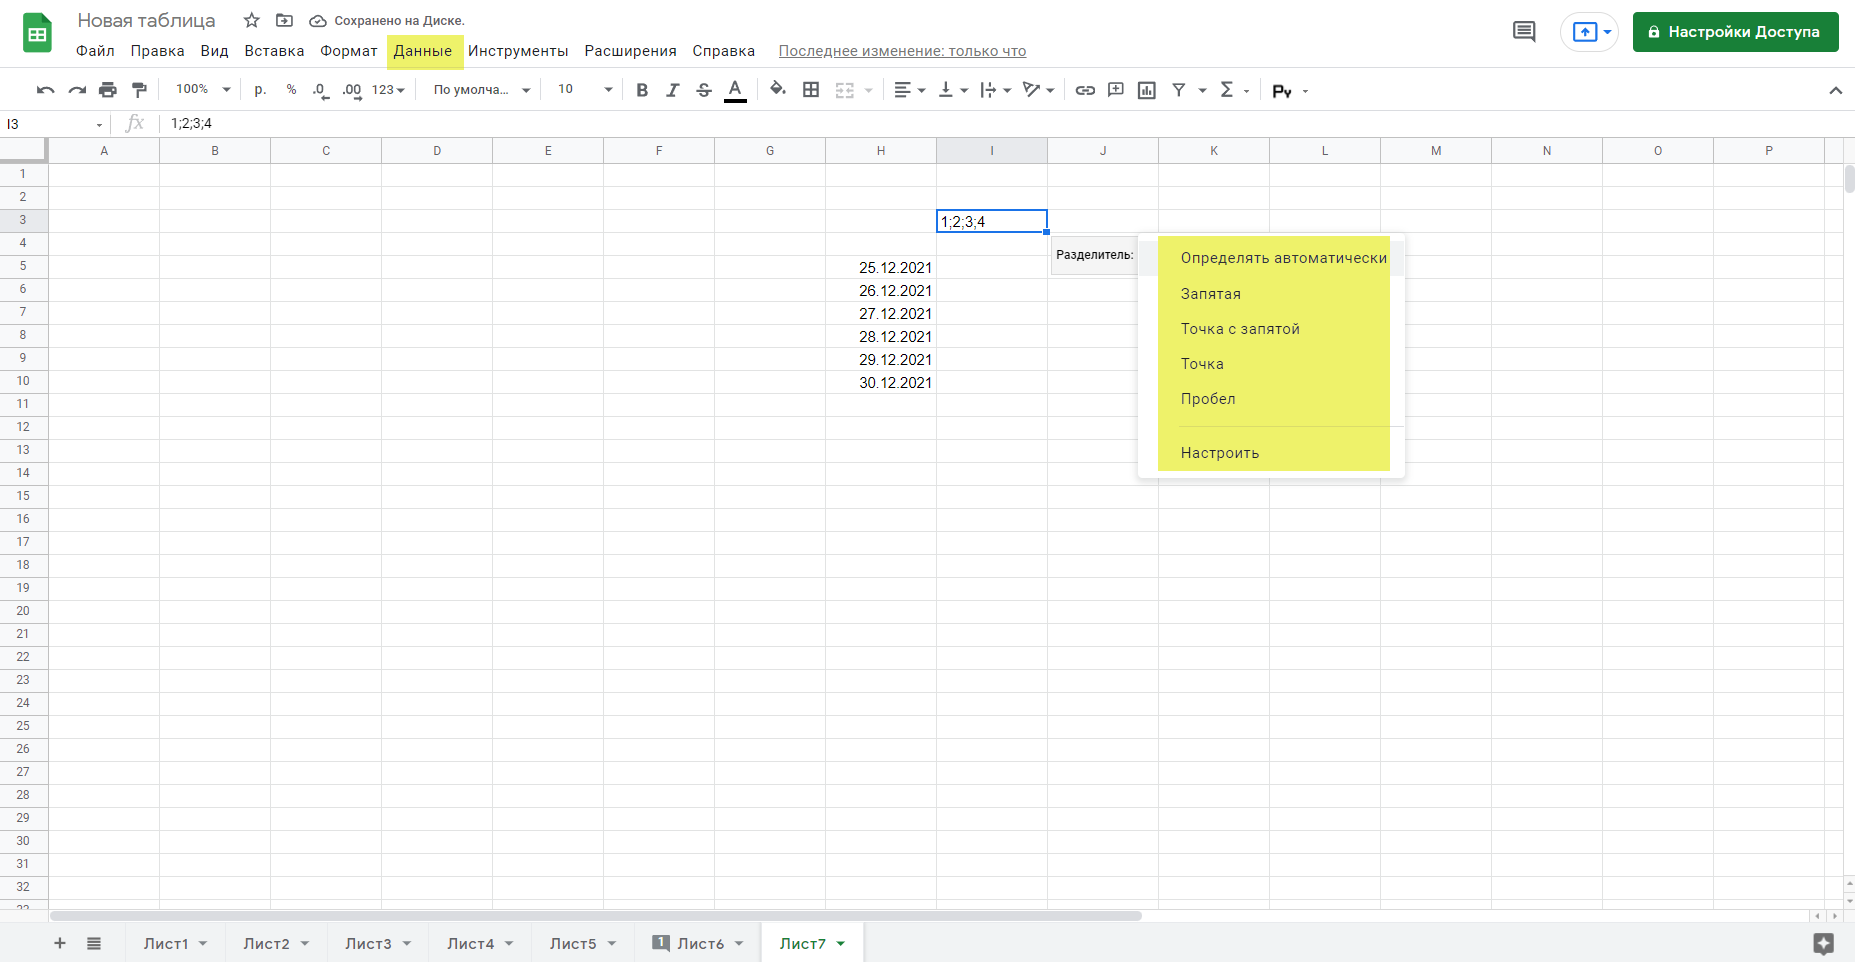Insert a comment
Image resolution: width=1855 pixels, height=962 pixels.
(1116, 90)
